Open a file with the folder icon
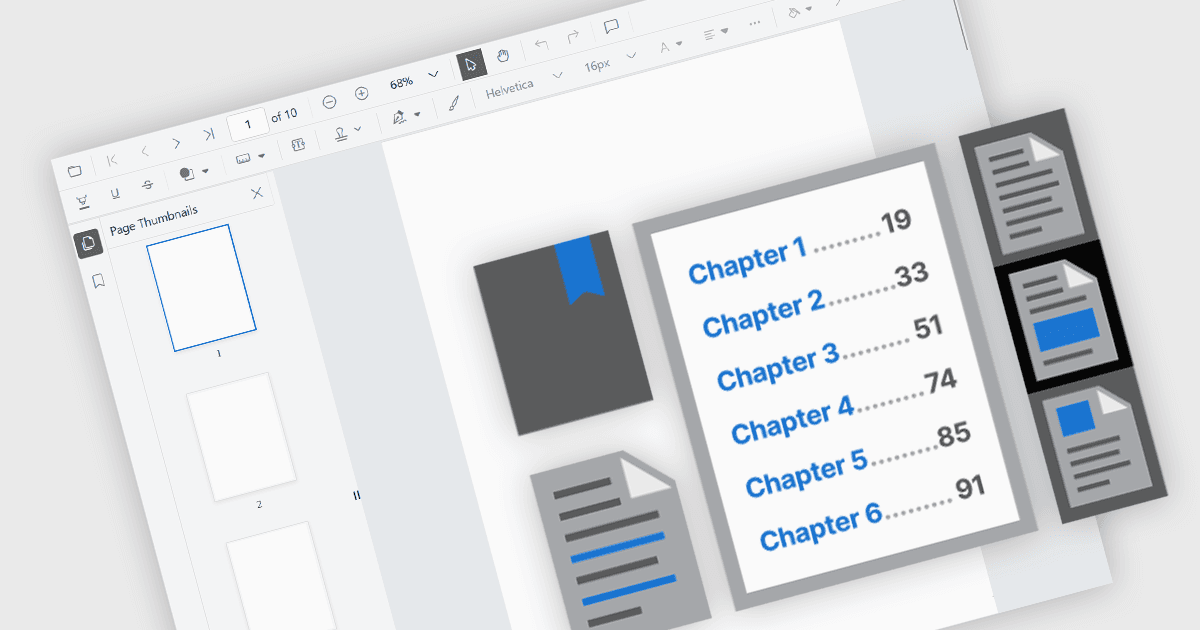The width and height of the screenshot is (1200, 630). click(75, 171)
